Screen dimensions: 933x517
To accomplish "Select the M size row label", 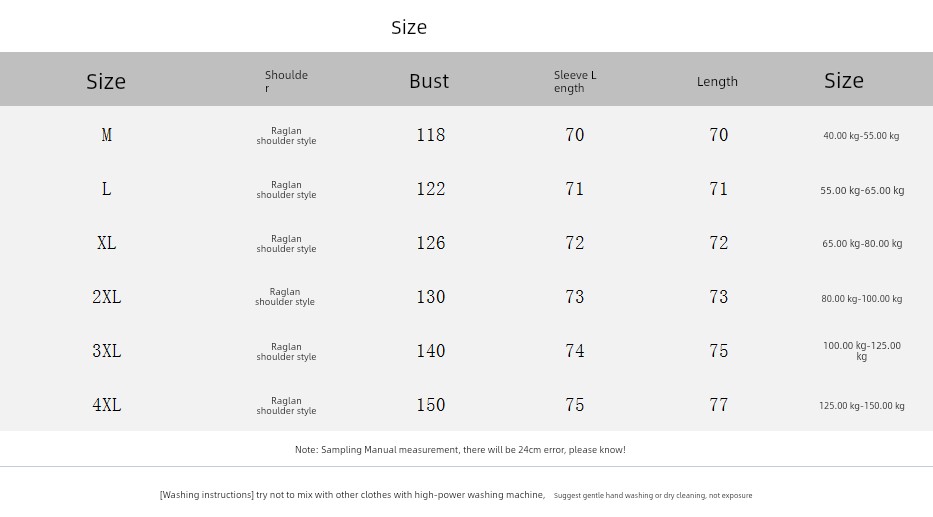I will (106, 135).
